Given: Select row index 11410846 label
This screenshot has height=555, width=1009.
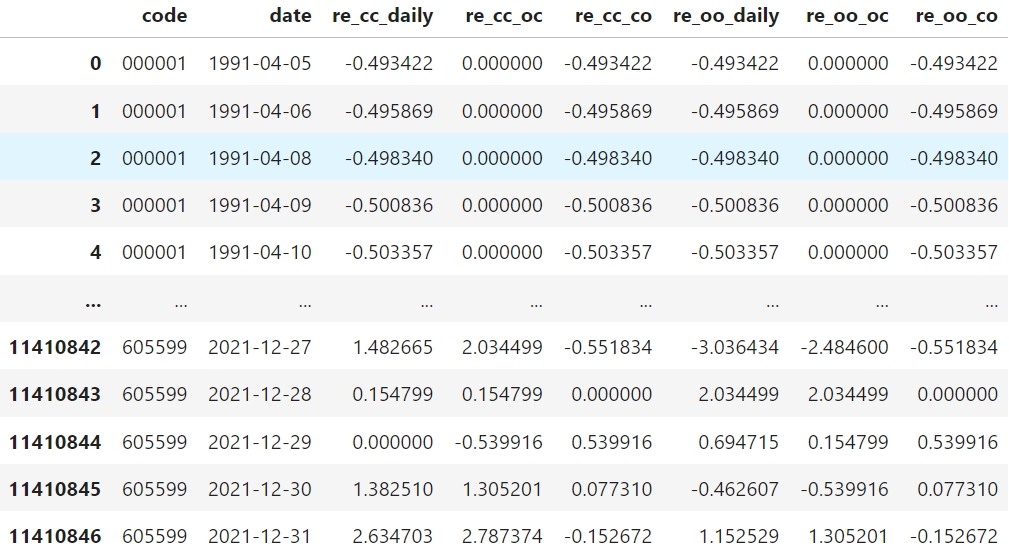Looking at the screenshot, I should (55, 537).
